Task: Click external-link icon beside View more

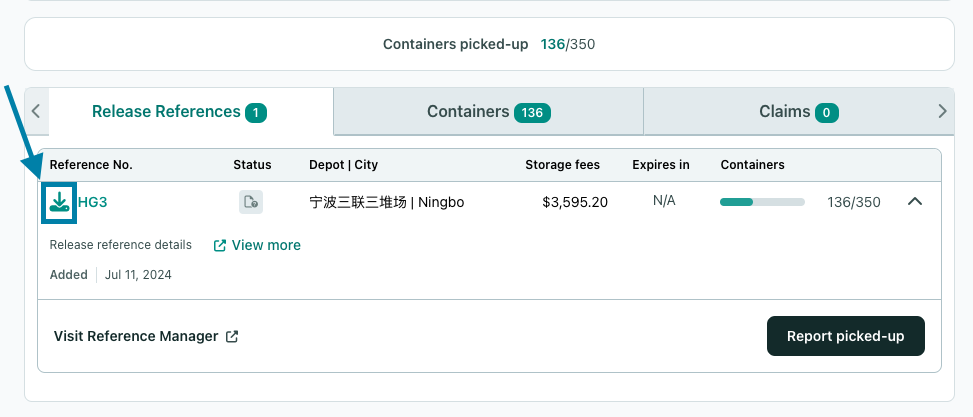Action: 219,246
